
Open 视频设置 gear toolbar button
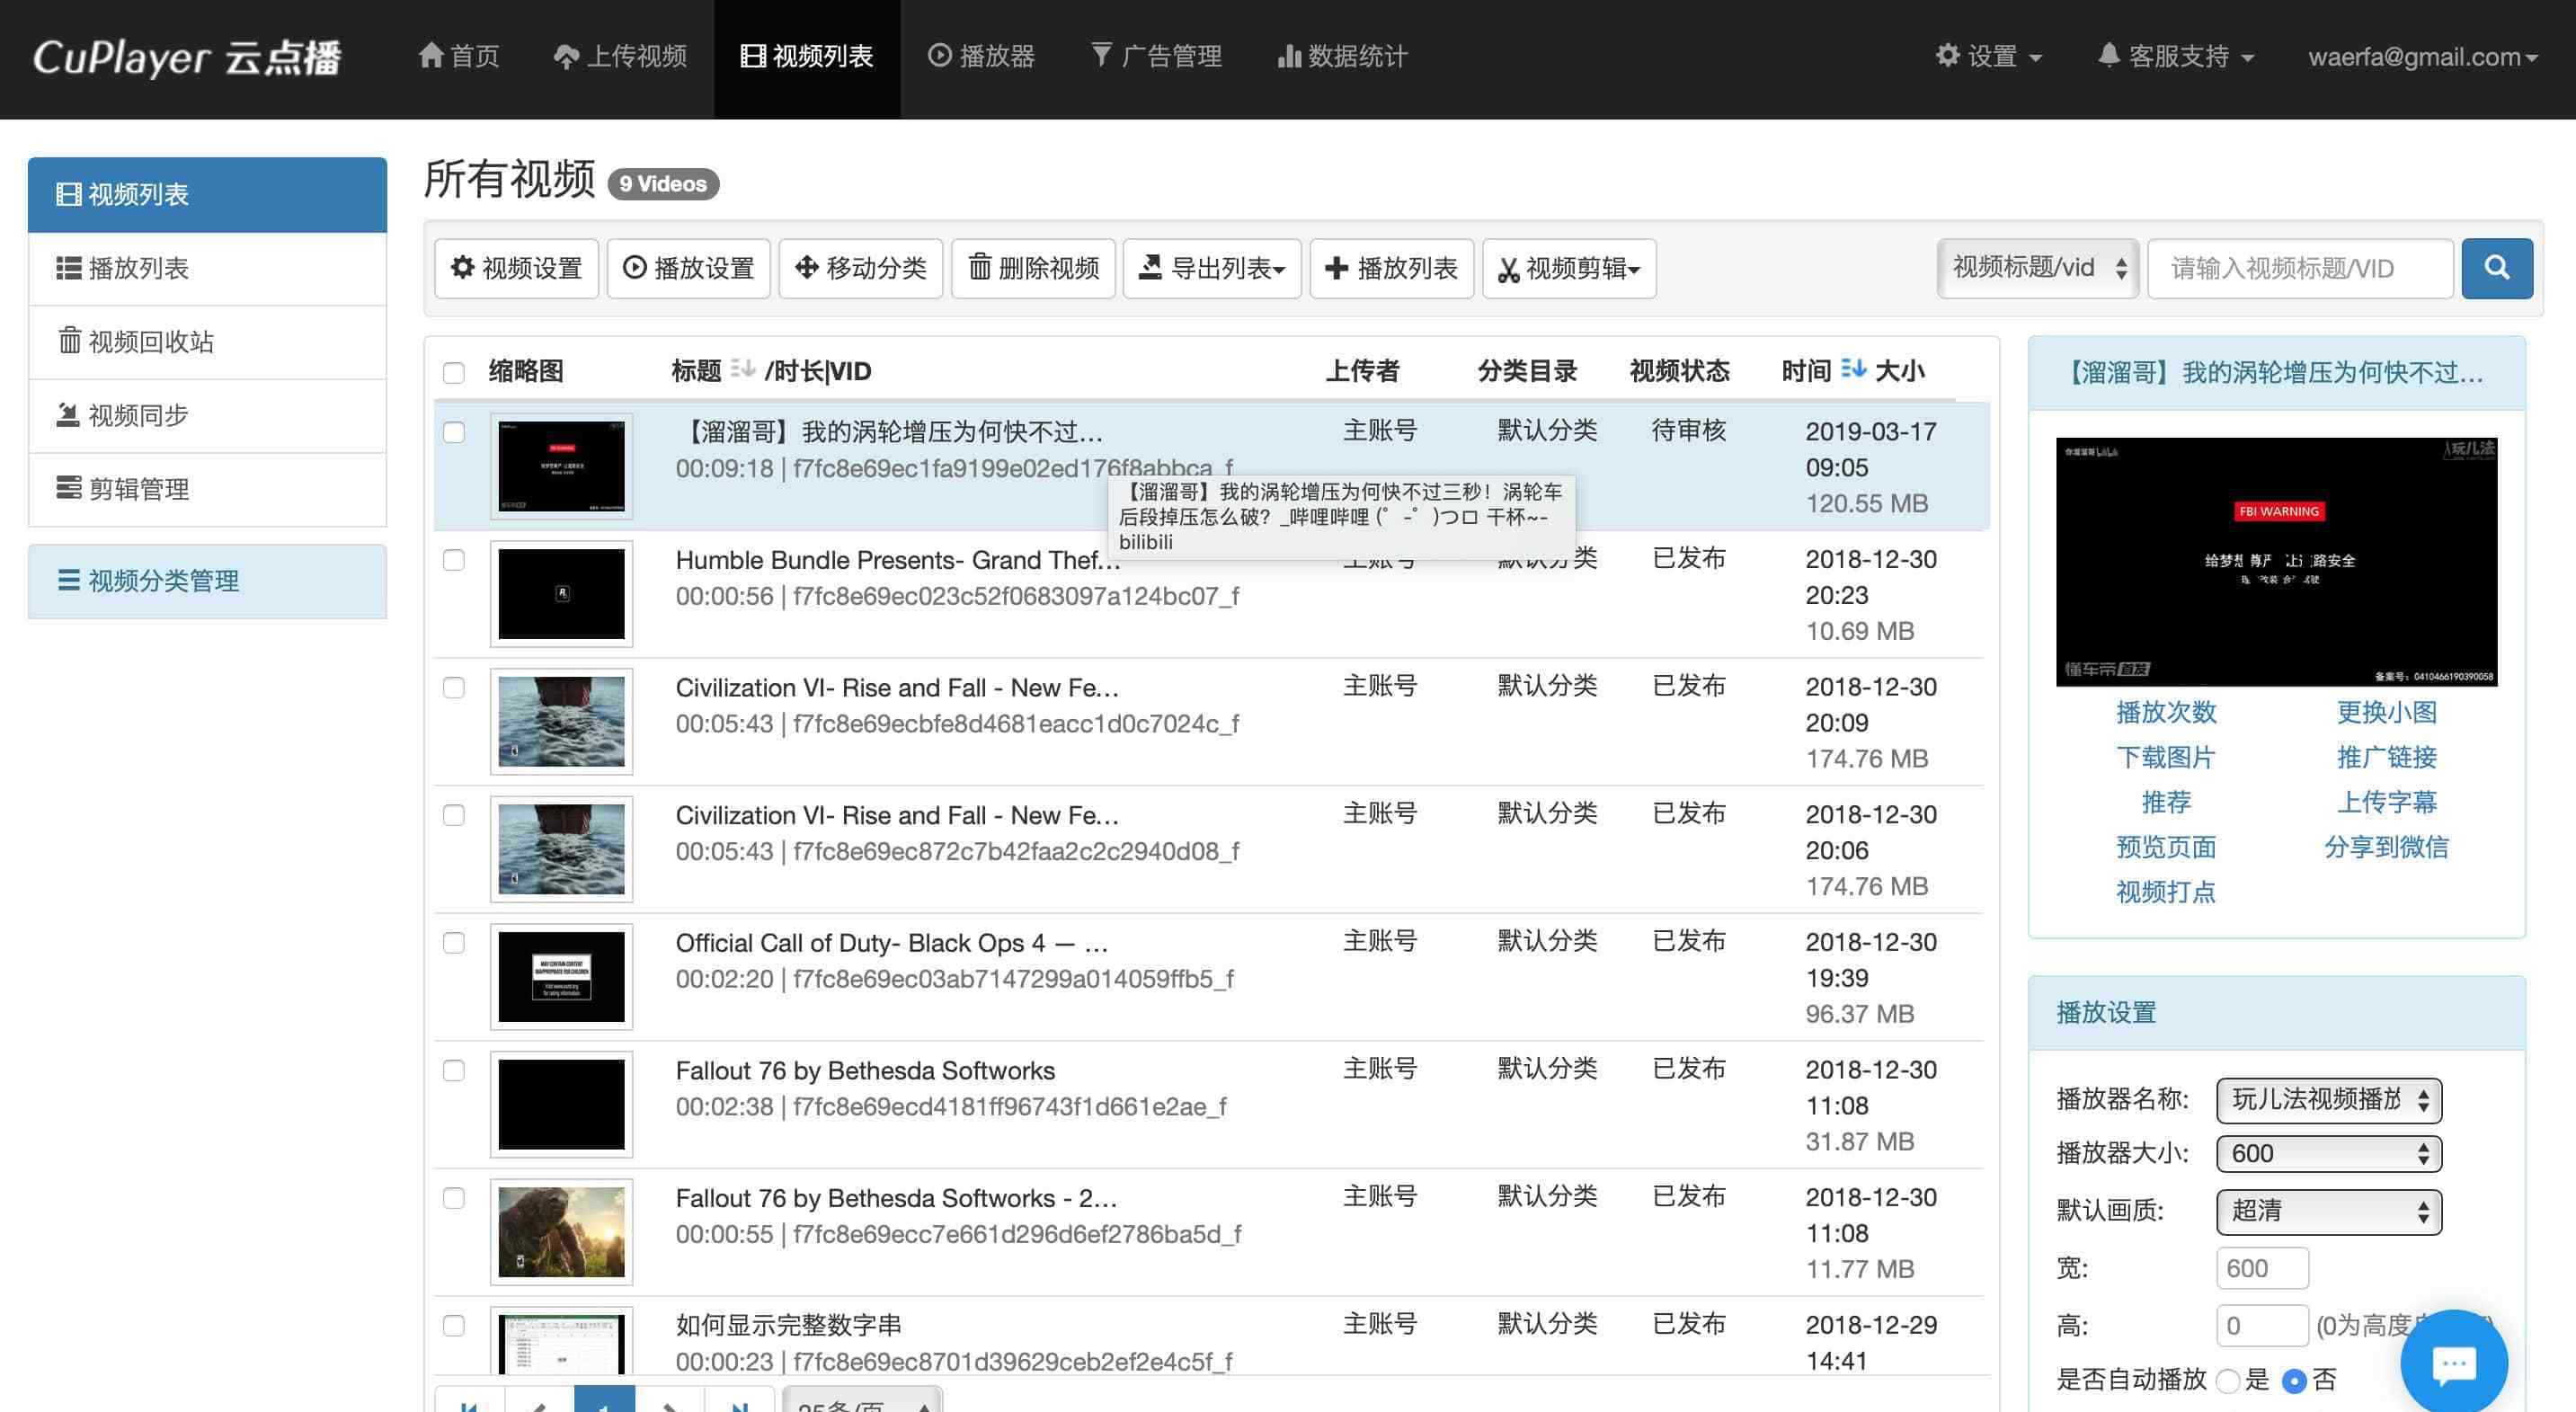516,268
